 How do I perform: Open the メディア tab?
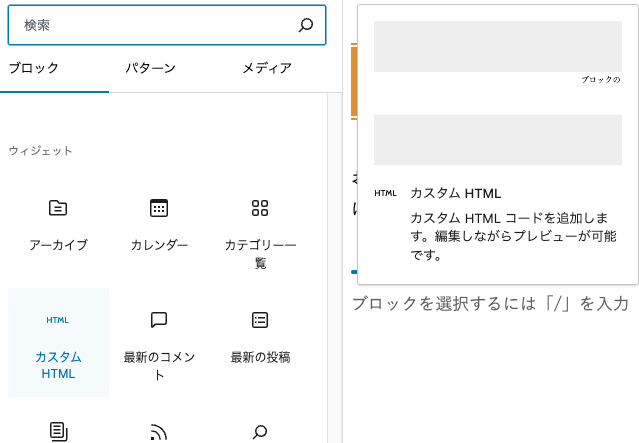(267, 68)
